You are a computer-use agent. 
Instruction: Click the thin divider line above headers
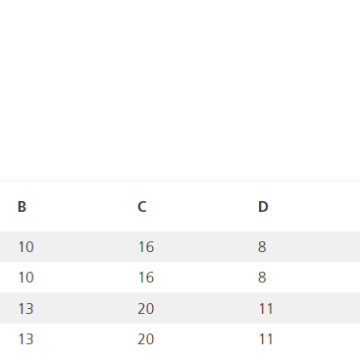[x=180, y=180]
